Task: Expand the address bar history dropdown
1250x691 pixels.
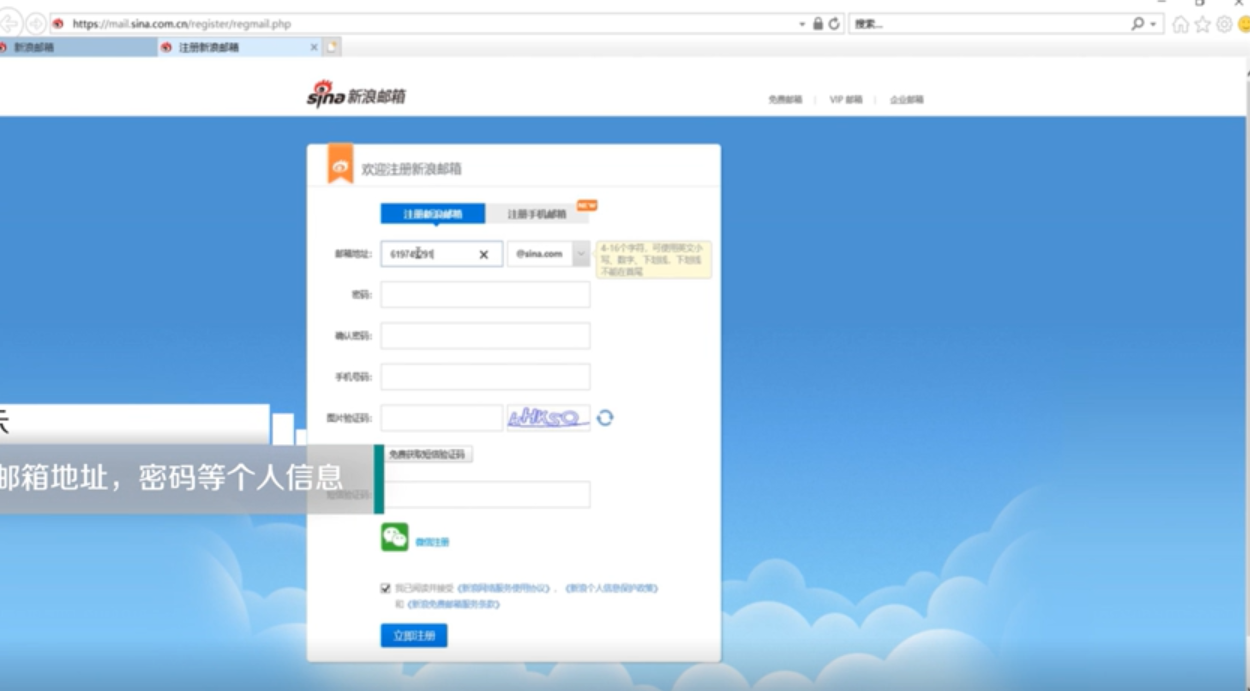Action: (802, 24)
